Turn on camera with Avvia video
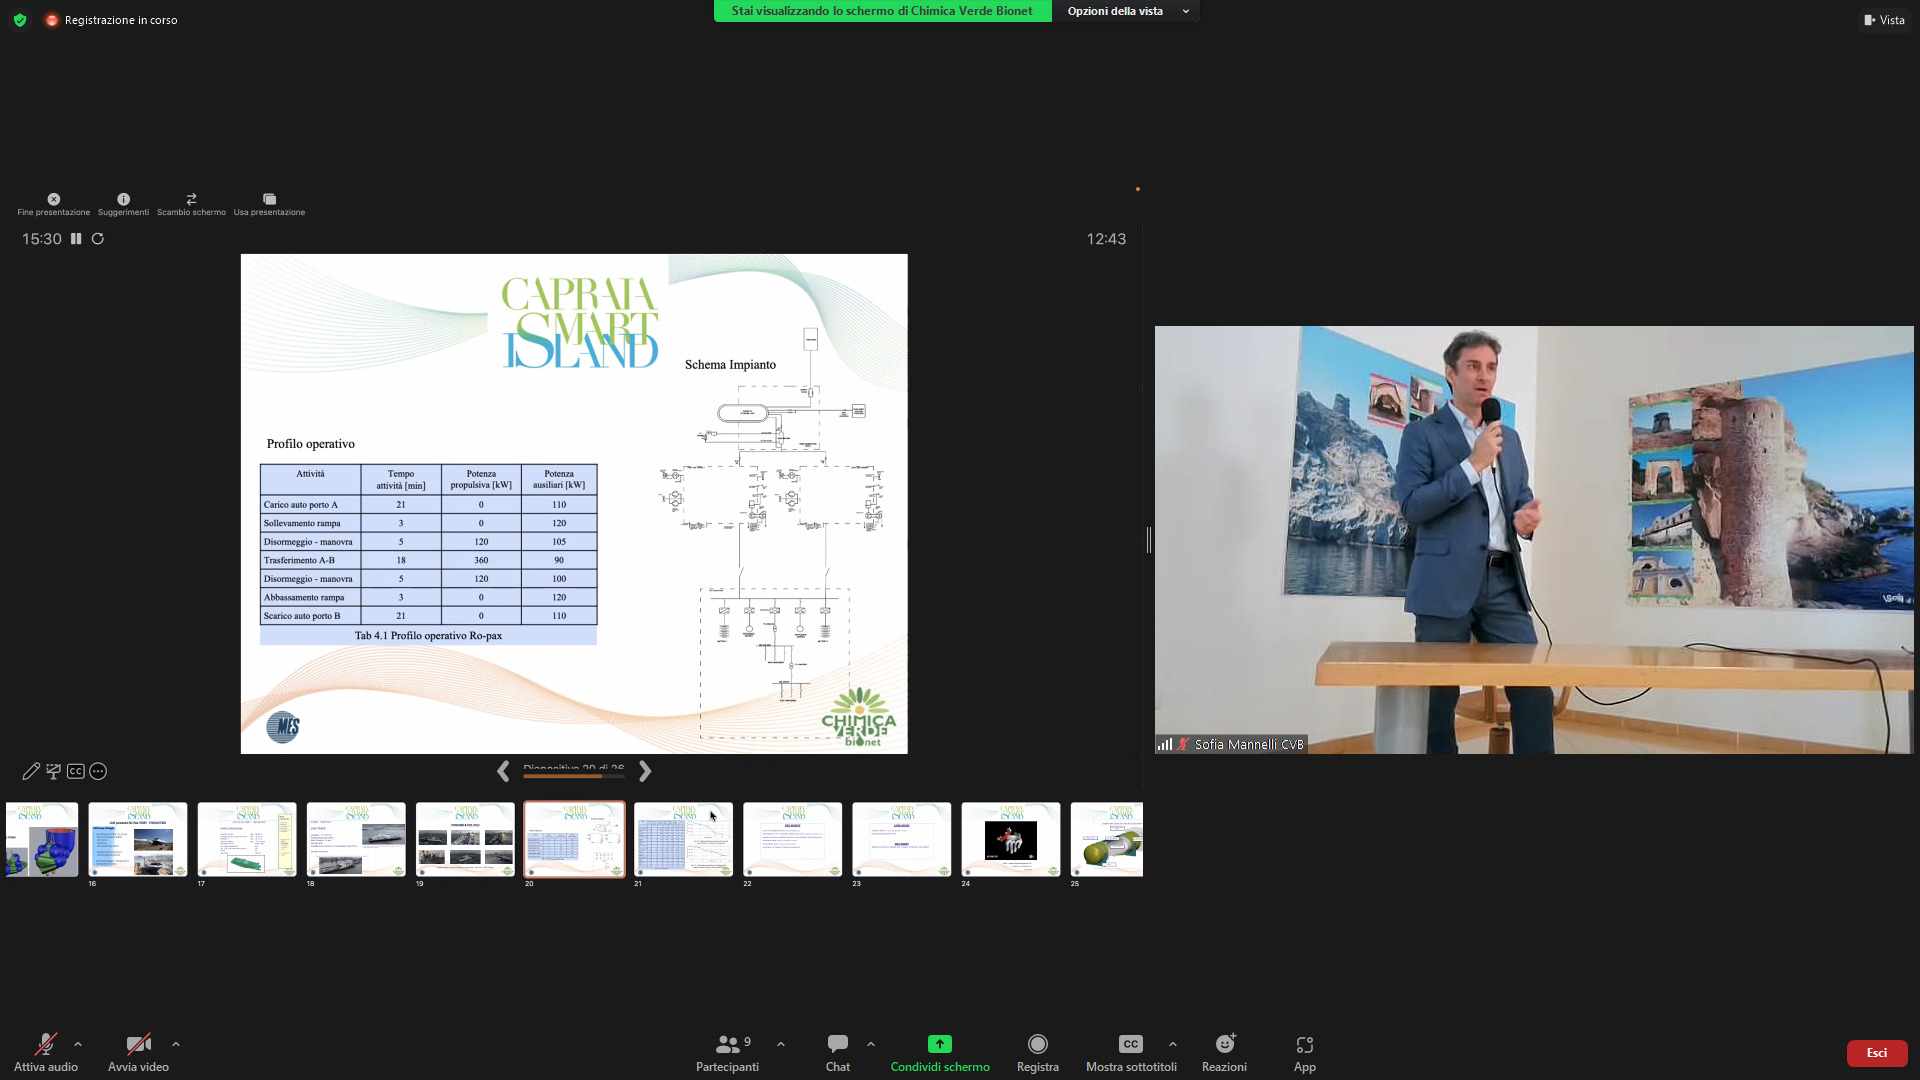The height and width of the screenshot is (1080, 1920). click(x=138, y=1045)
